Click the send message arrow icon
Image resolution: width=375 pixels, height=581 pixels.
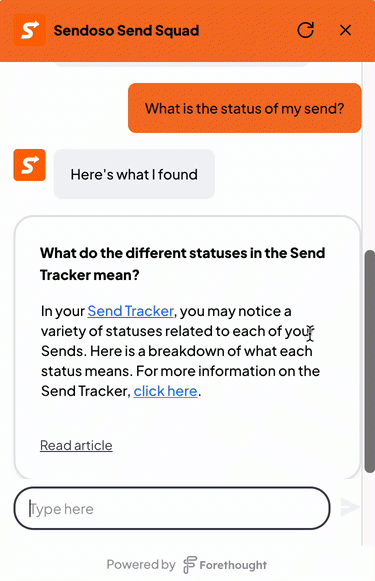pos(350,507)
